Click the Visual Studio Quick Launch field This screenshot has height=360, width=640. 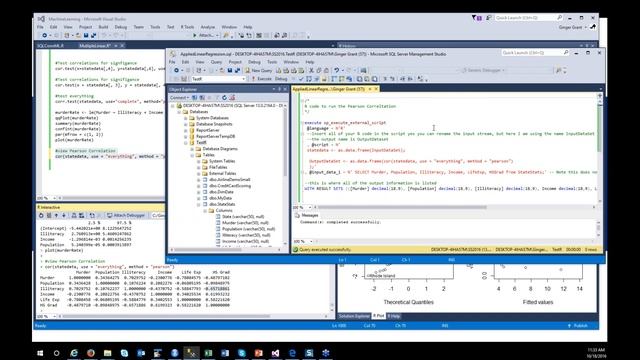(527, 18)
